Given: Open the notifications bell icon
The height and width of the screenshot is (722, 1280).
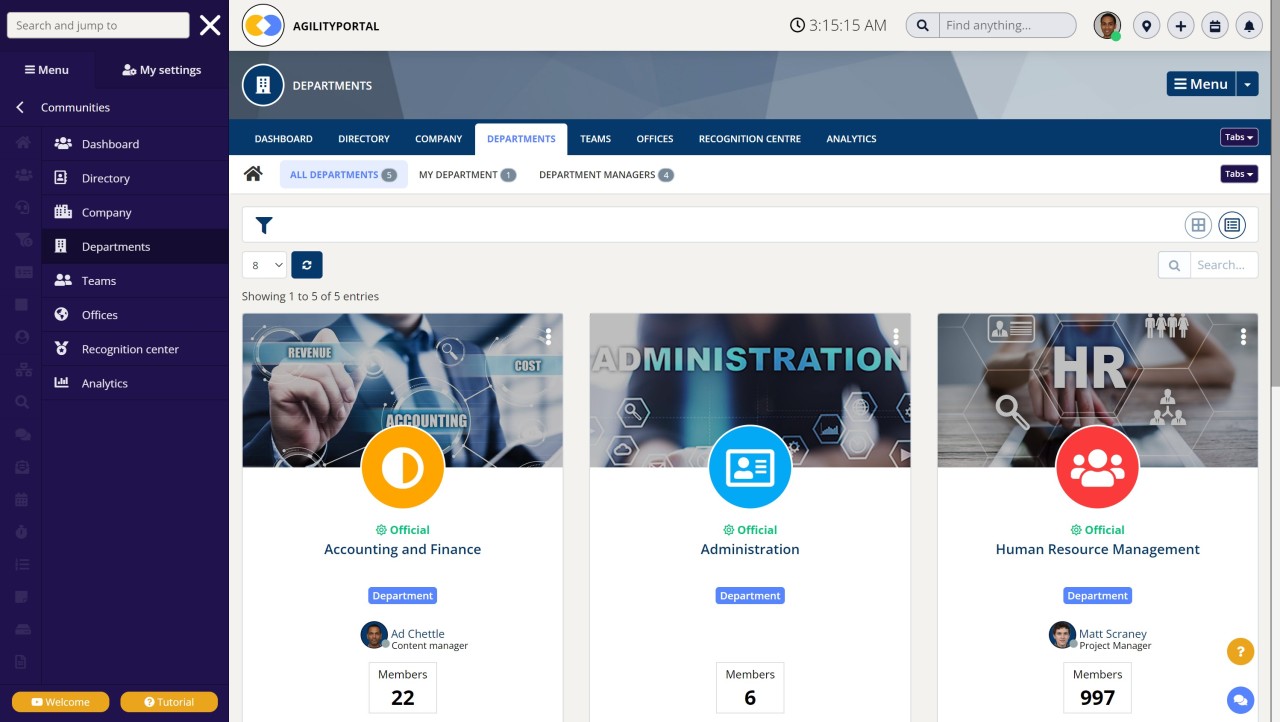Looking at the screenshot, I should click(1248, 25).
